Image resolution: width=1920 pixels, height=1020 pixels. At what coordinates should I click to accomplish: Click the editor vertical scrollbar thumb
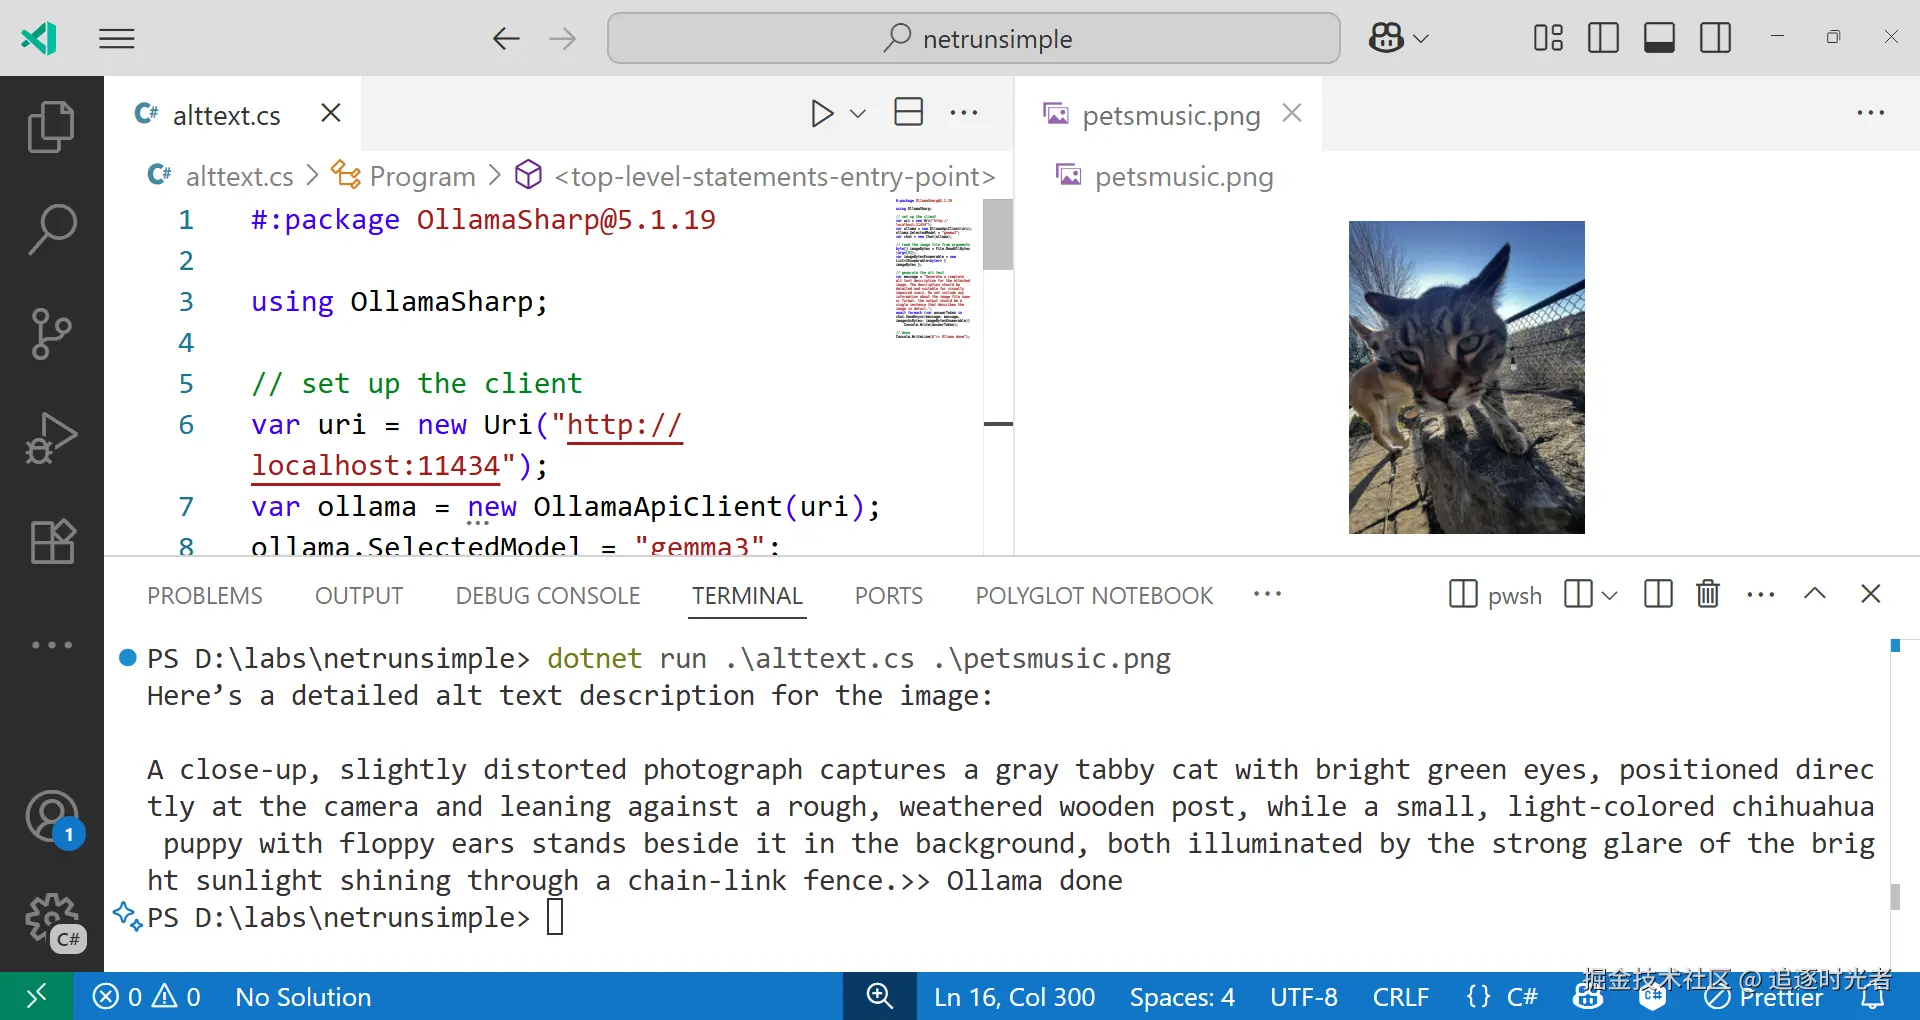point(998,235)
